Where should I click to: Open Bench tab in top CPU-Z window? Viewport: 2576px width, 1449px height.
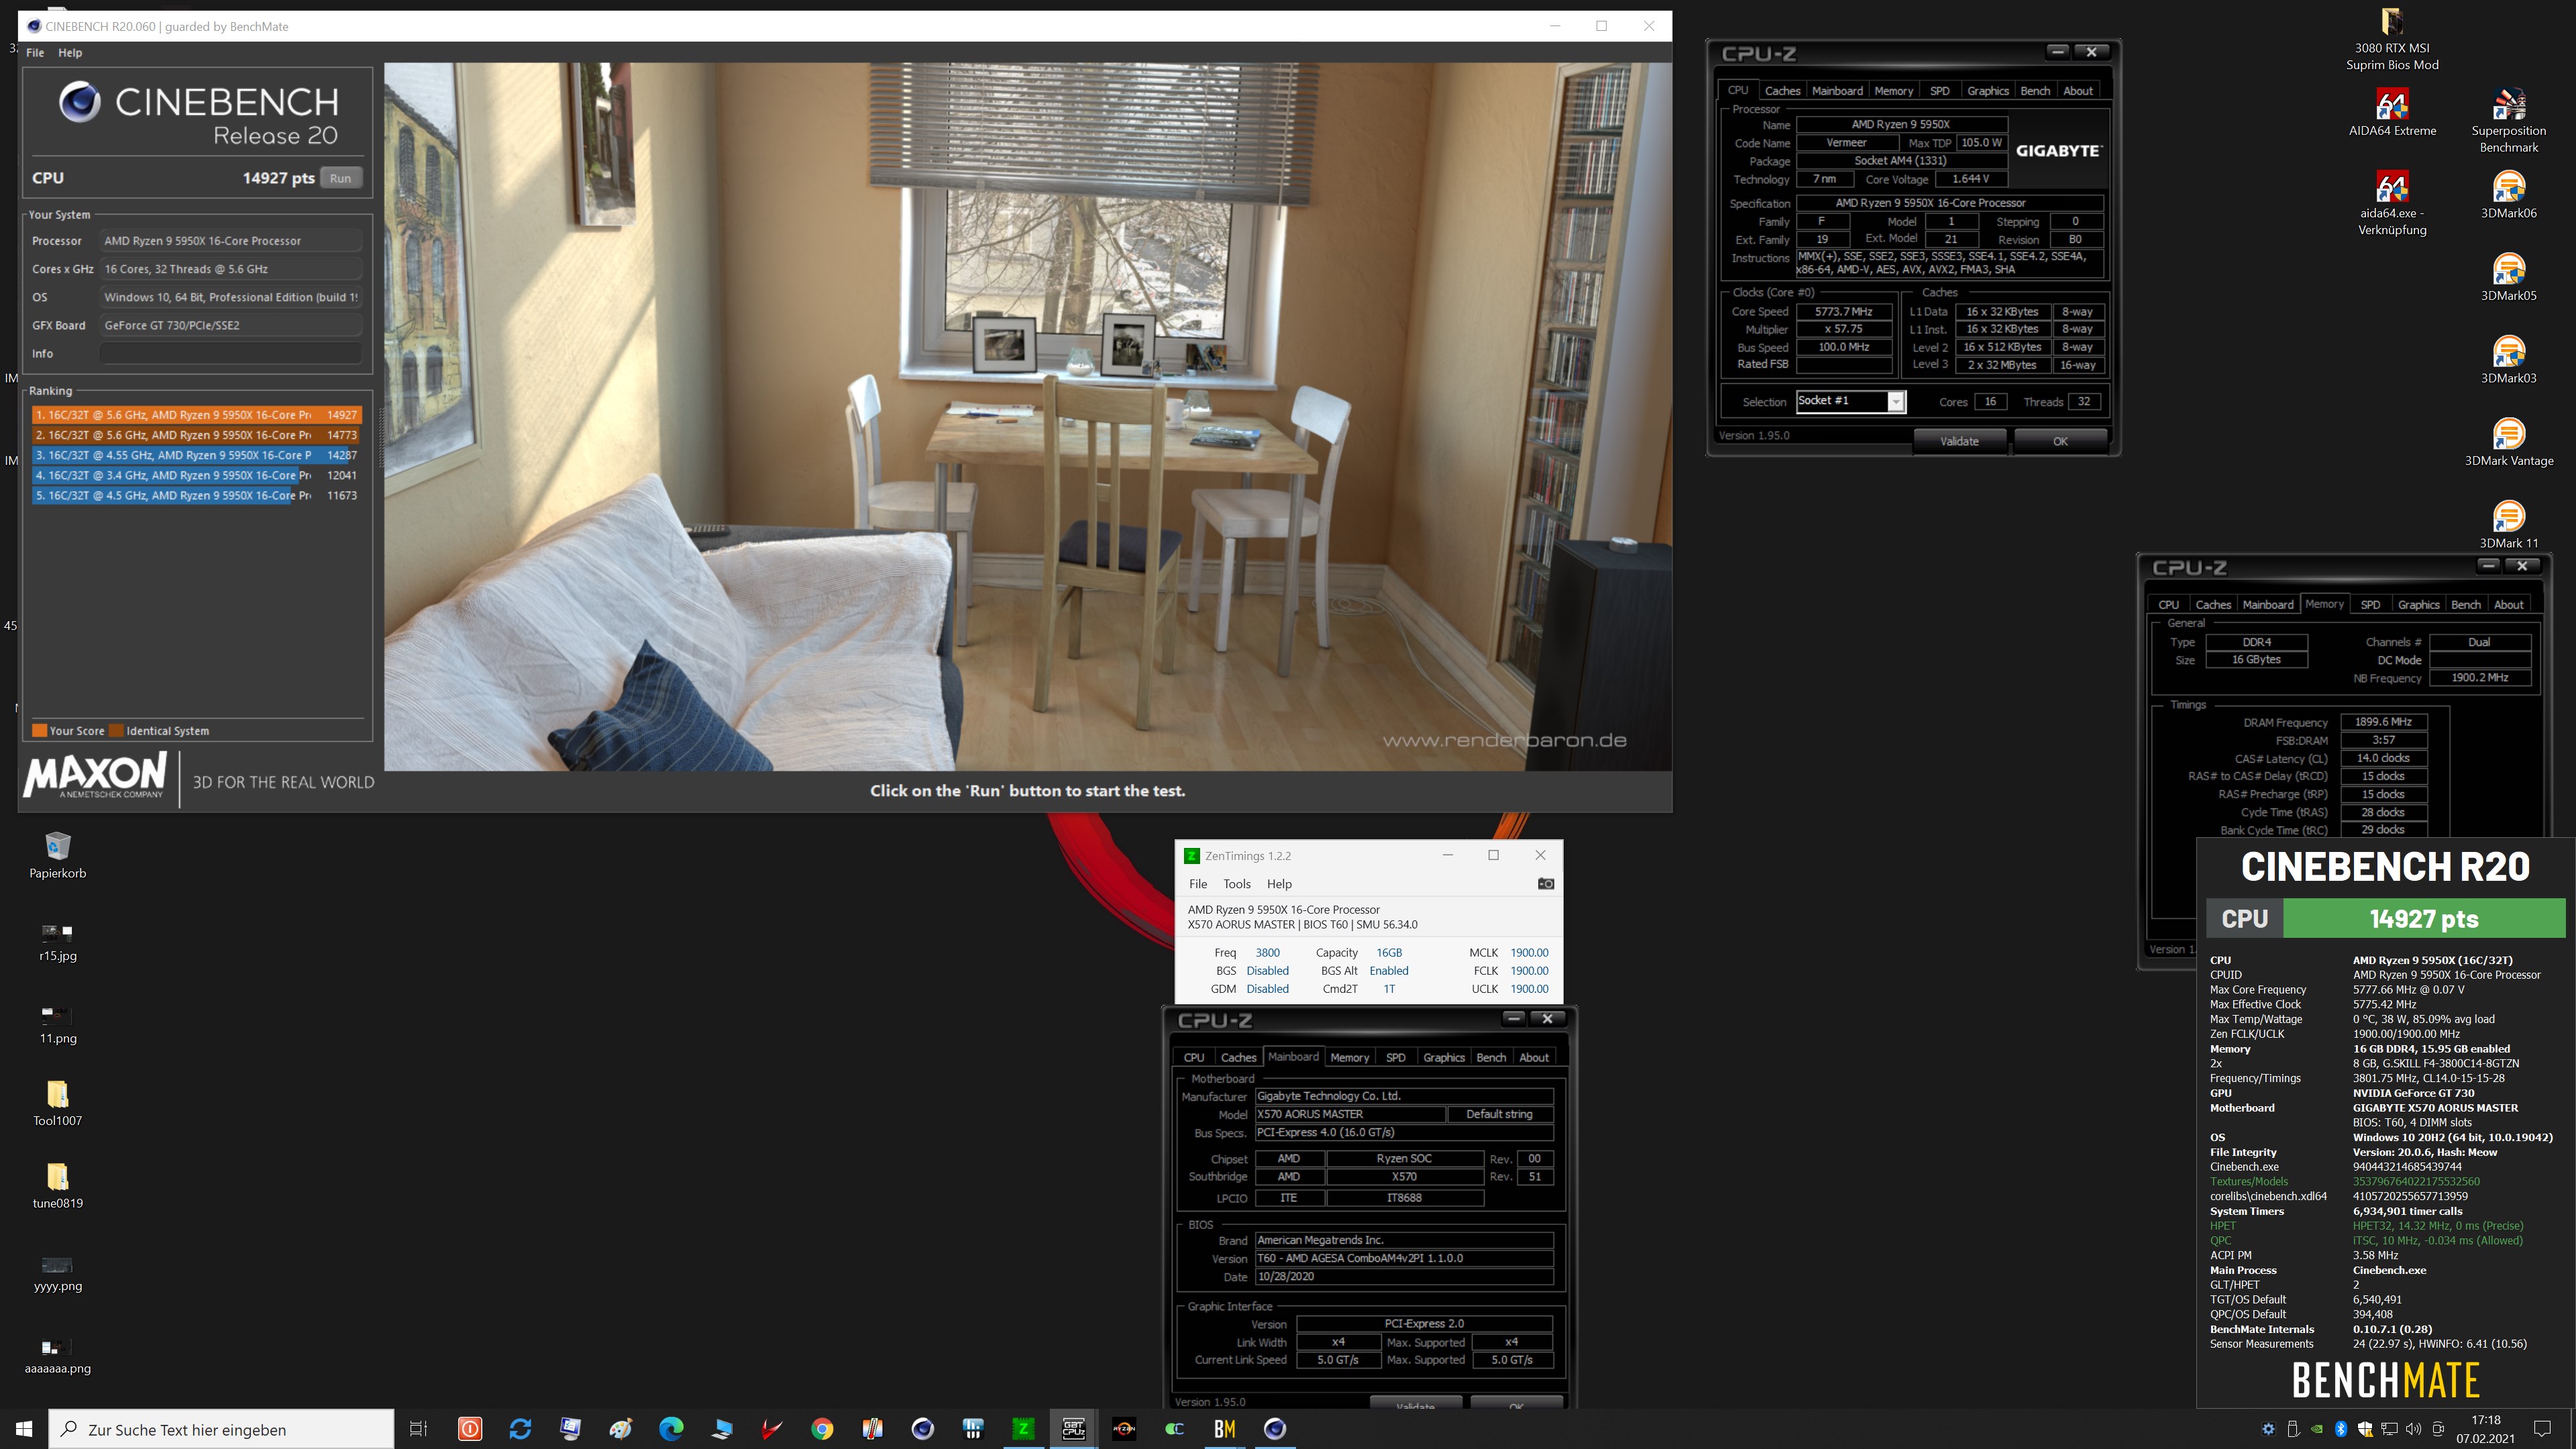(2035, 90)
